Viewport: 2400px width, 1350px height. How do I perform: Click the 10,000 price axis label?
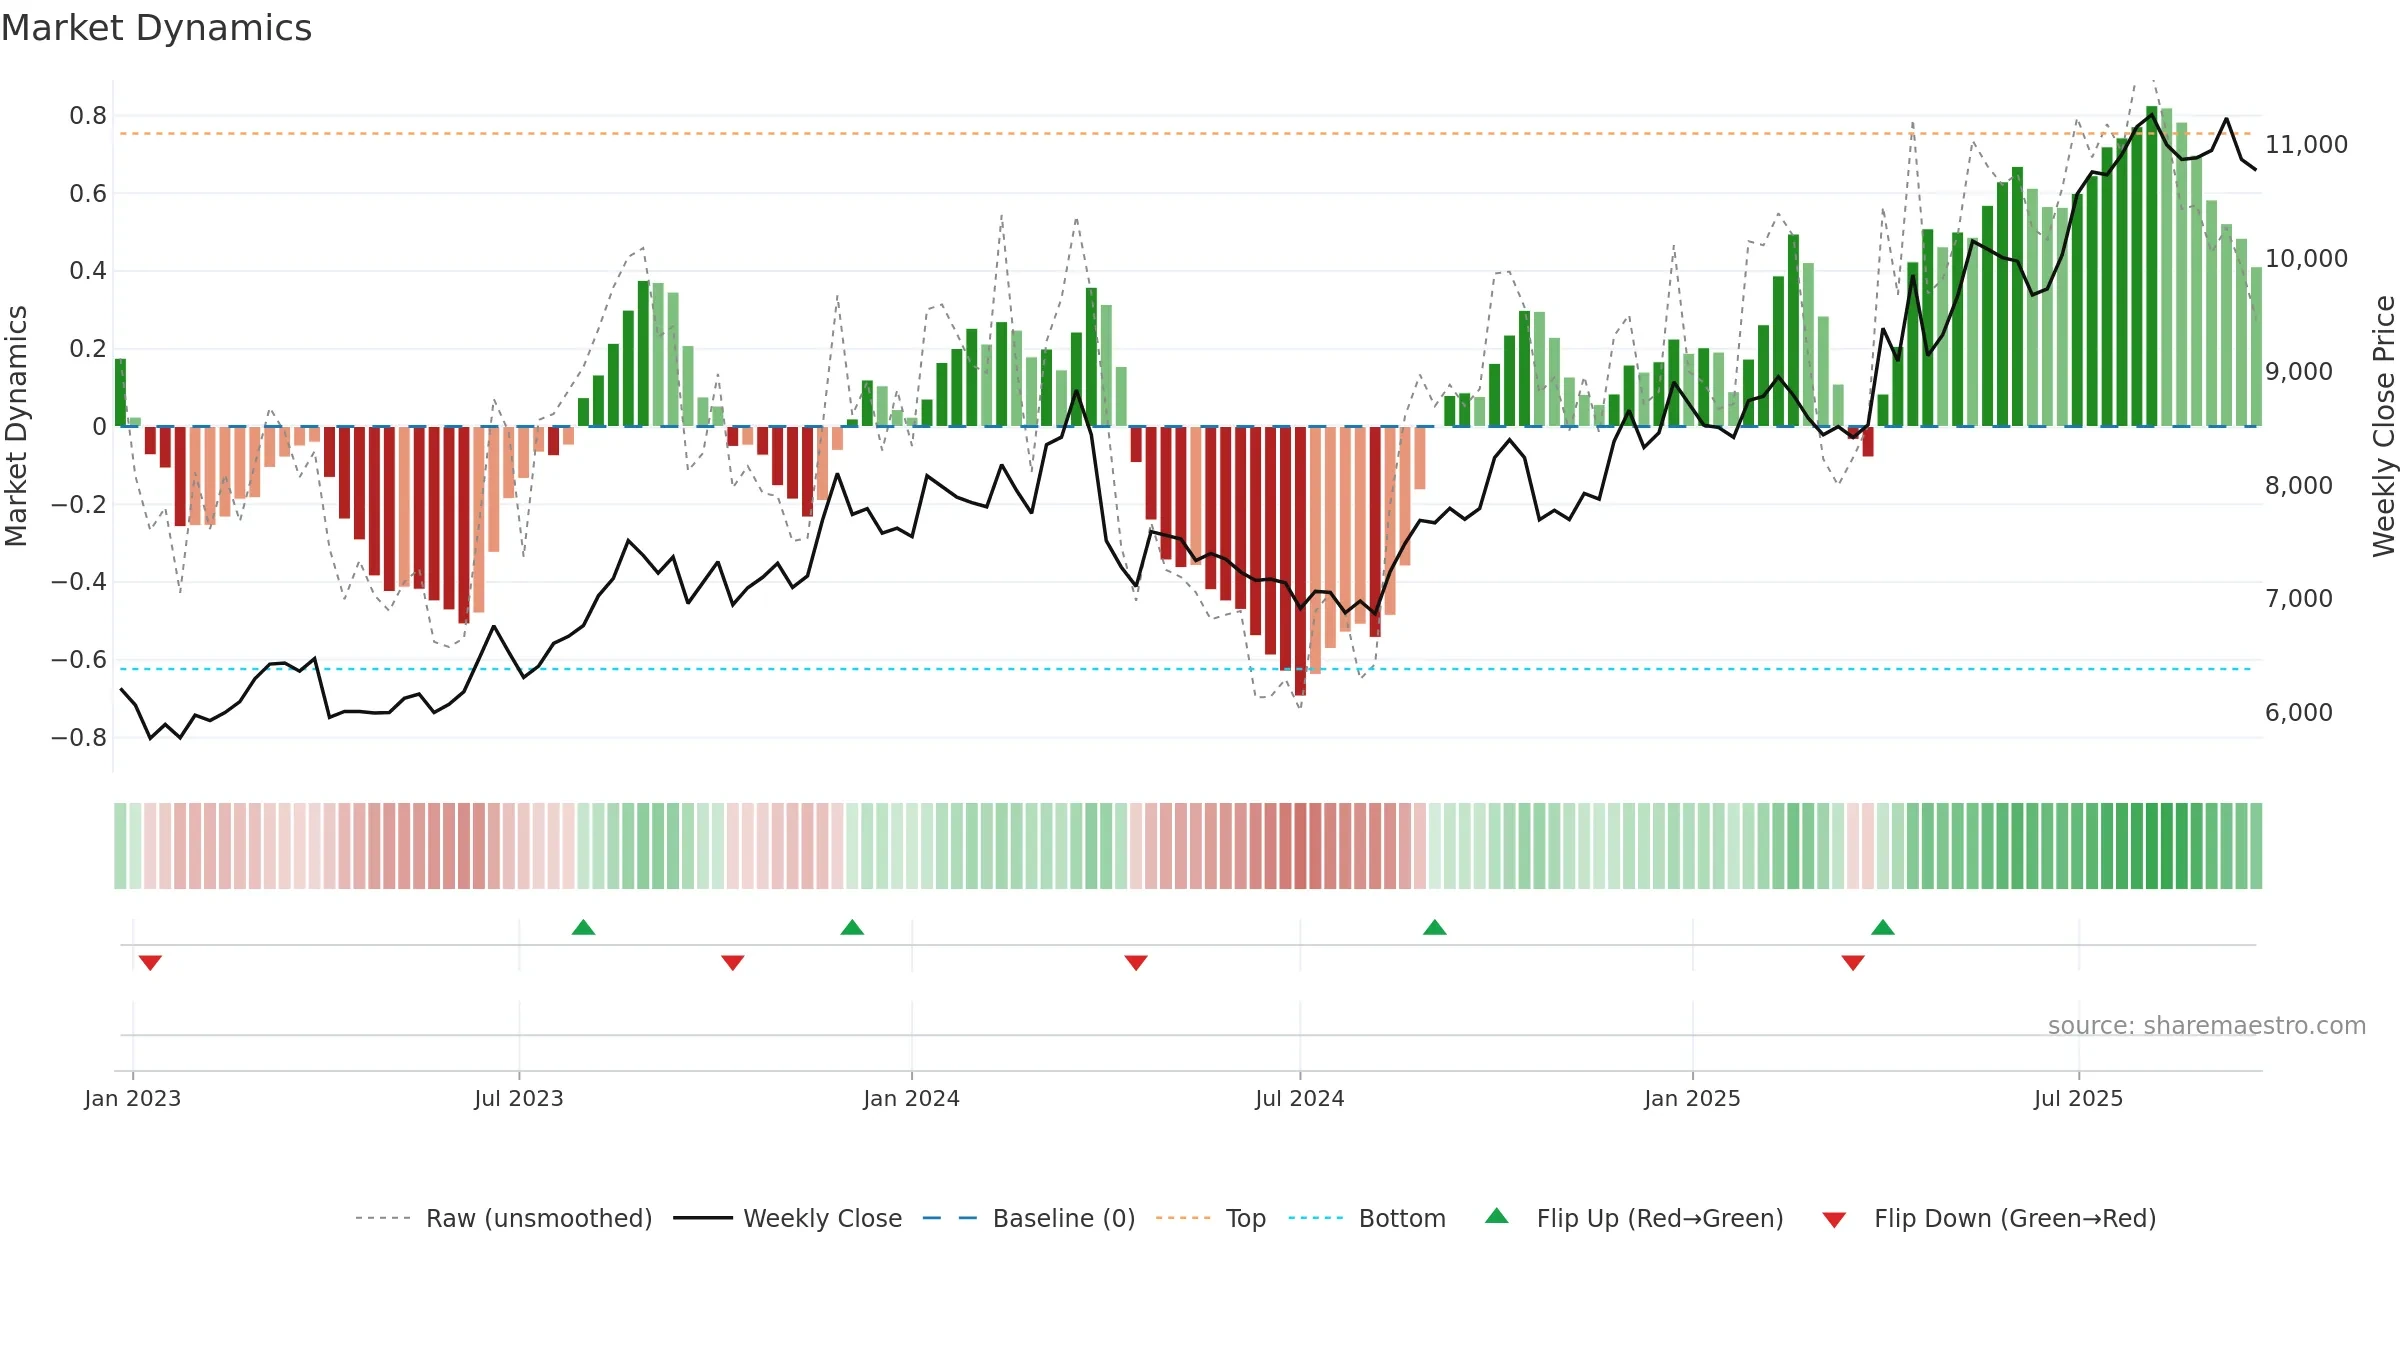coord(2306,259)
